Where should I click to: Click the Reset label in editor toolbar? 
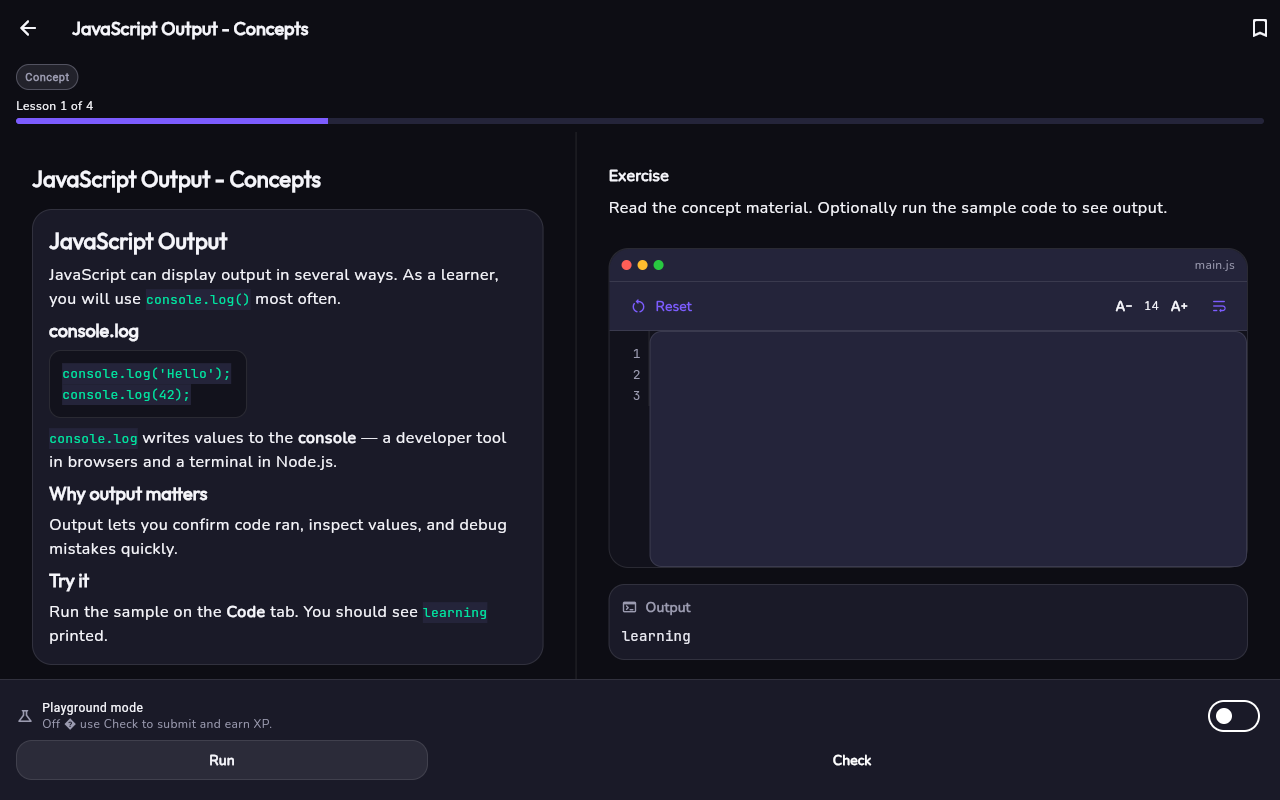tap(673, 306)
